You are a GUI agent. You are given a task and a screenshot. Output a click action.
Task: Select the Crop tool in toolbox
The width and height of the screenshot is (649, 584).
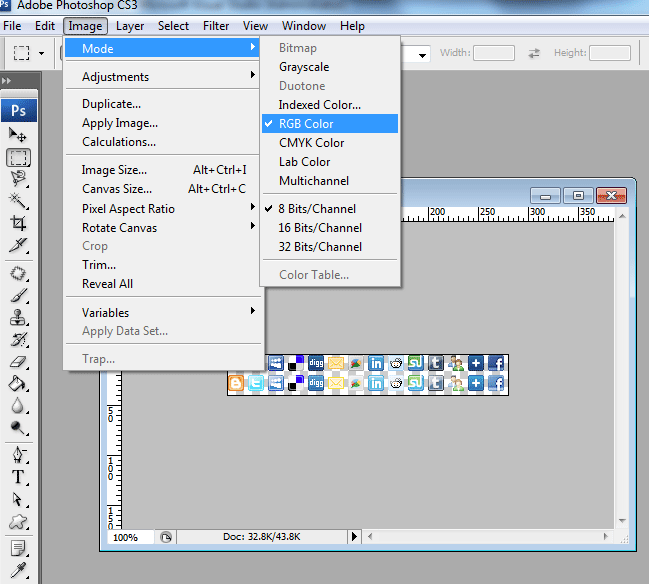18,223
